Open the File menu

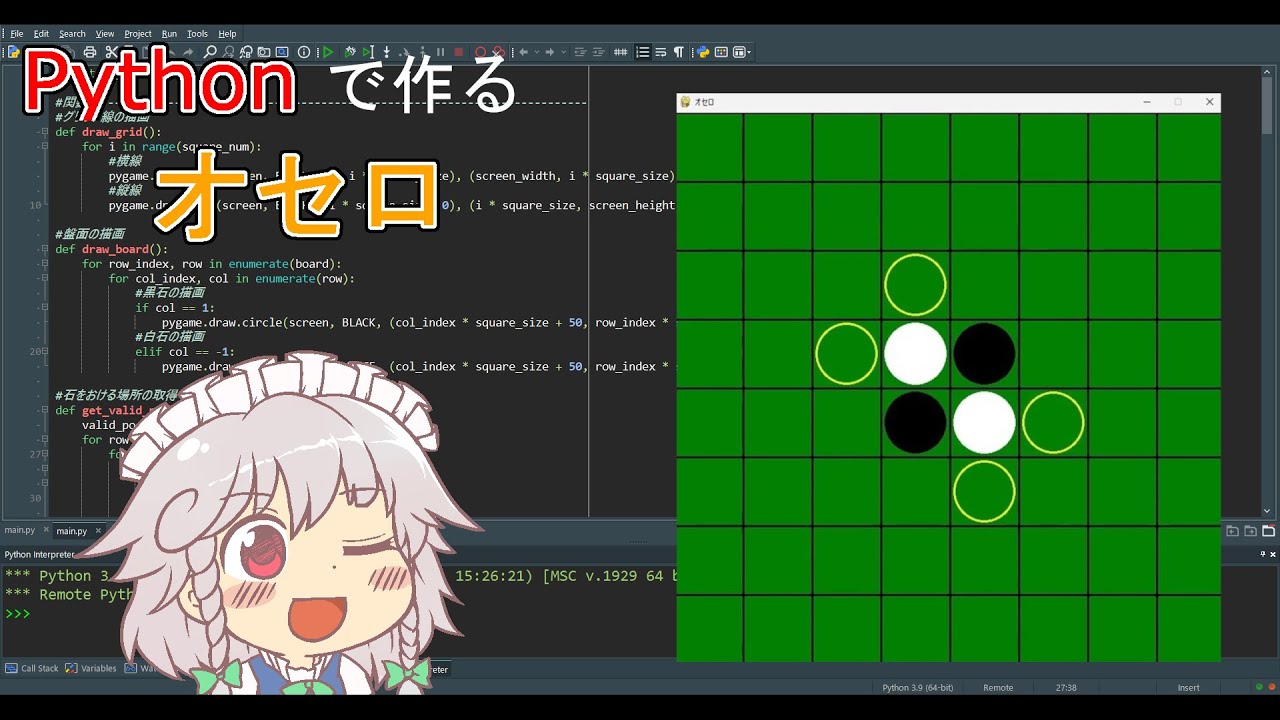[x=17, y=33]
